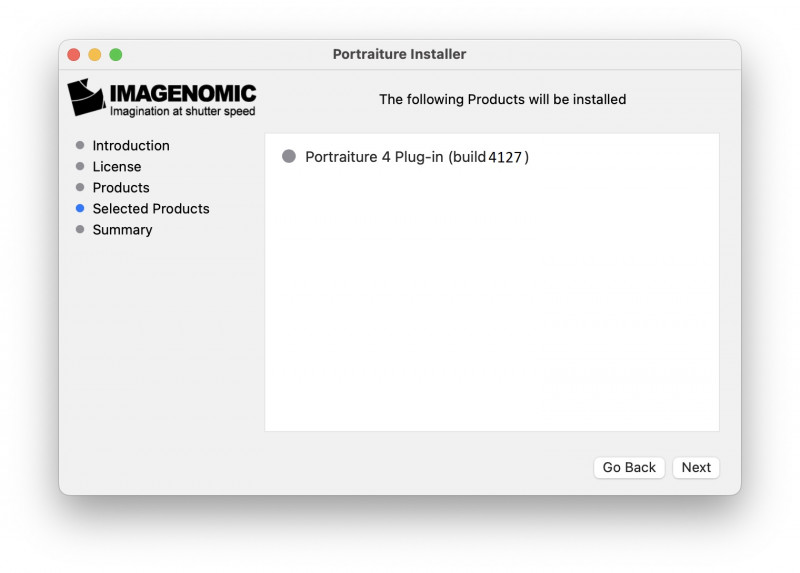The image size is (800, 573).
Task: Minimize the installer with the yellow button
Action: pos(95,54)
